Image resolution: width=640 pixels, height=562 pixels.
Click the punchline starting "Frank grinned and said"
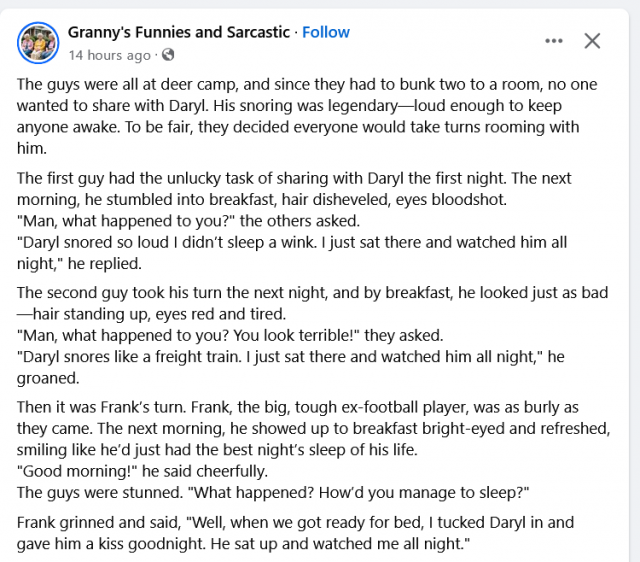pos(296,533)
